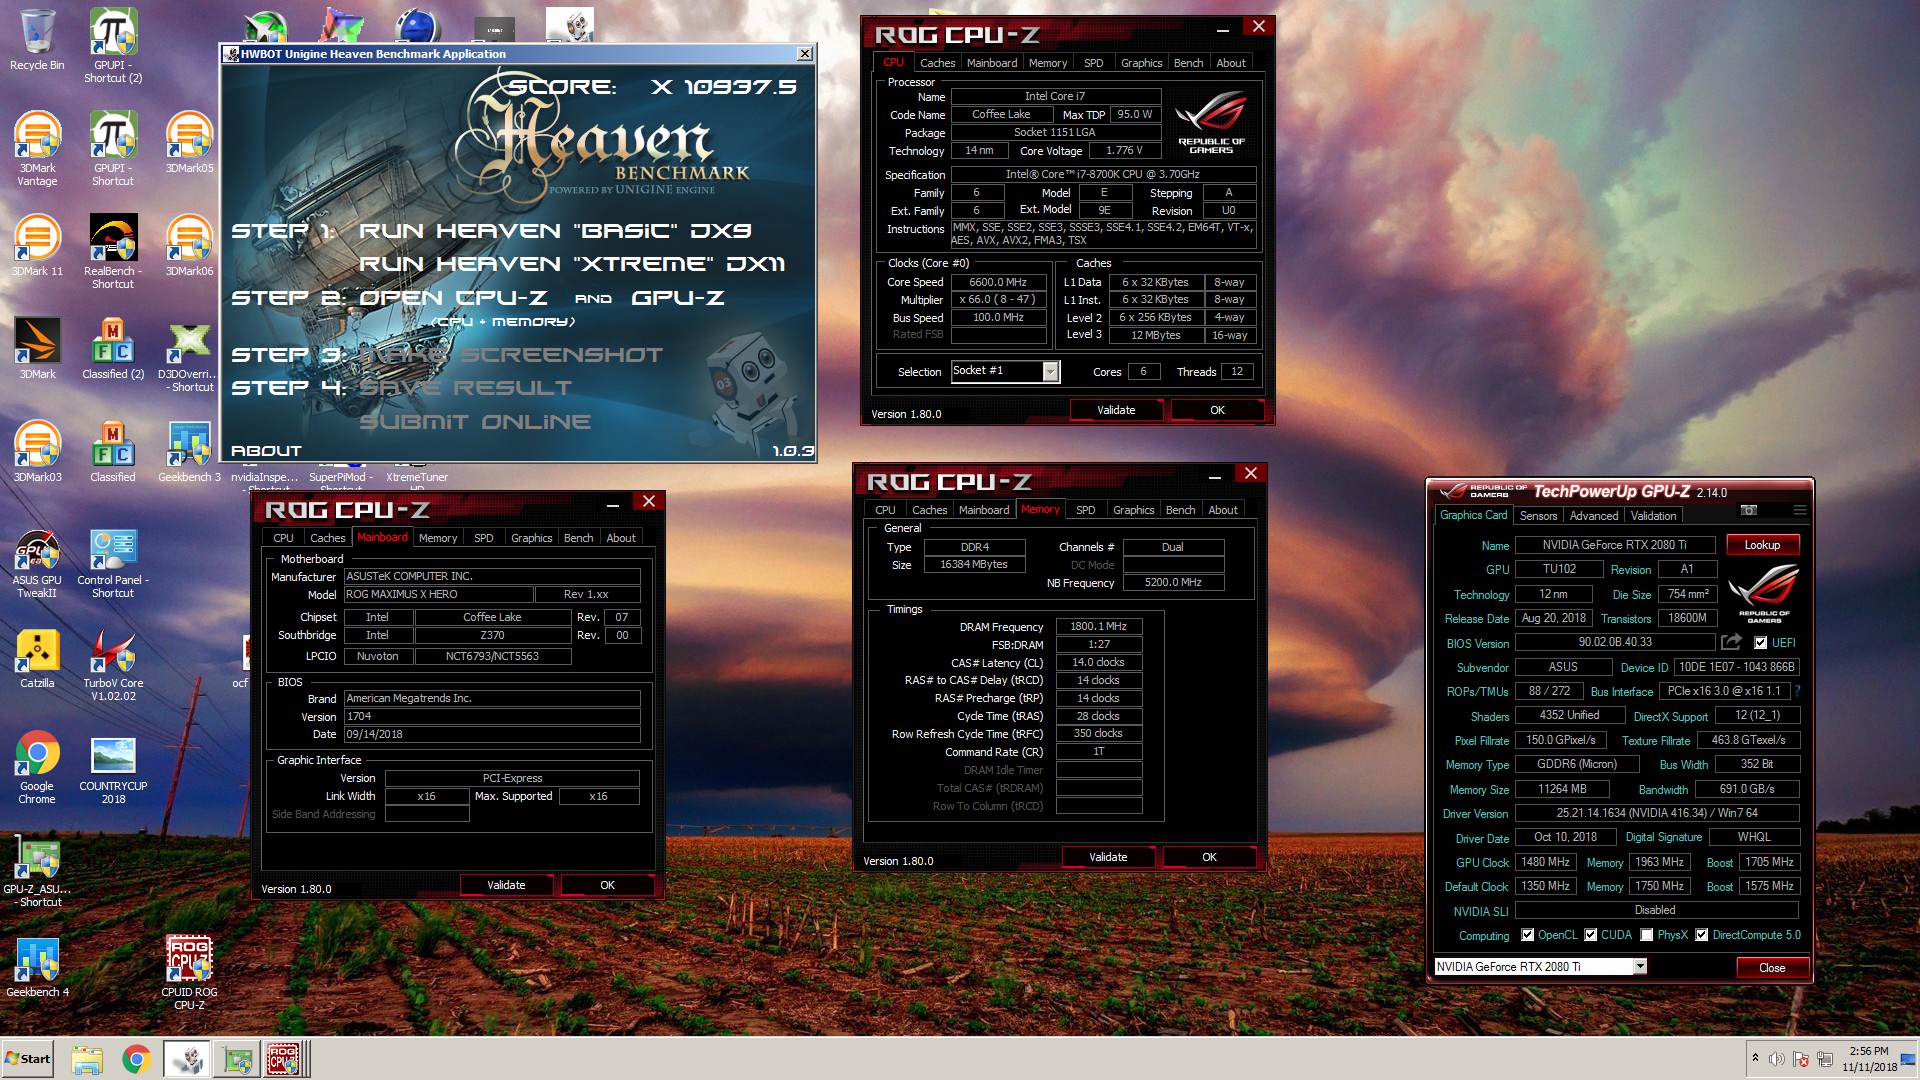The height and width of the screenshot is (1080, 1920).
Task: Toggle the CUDA checkbox
Action: [x=1590, y=935]
